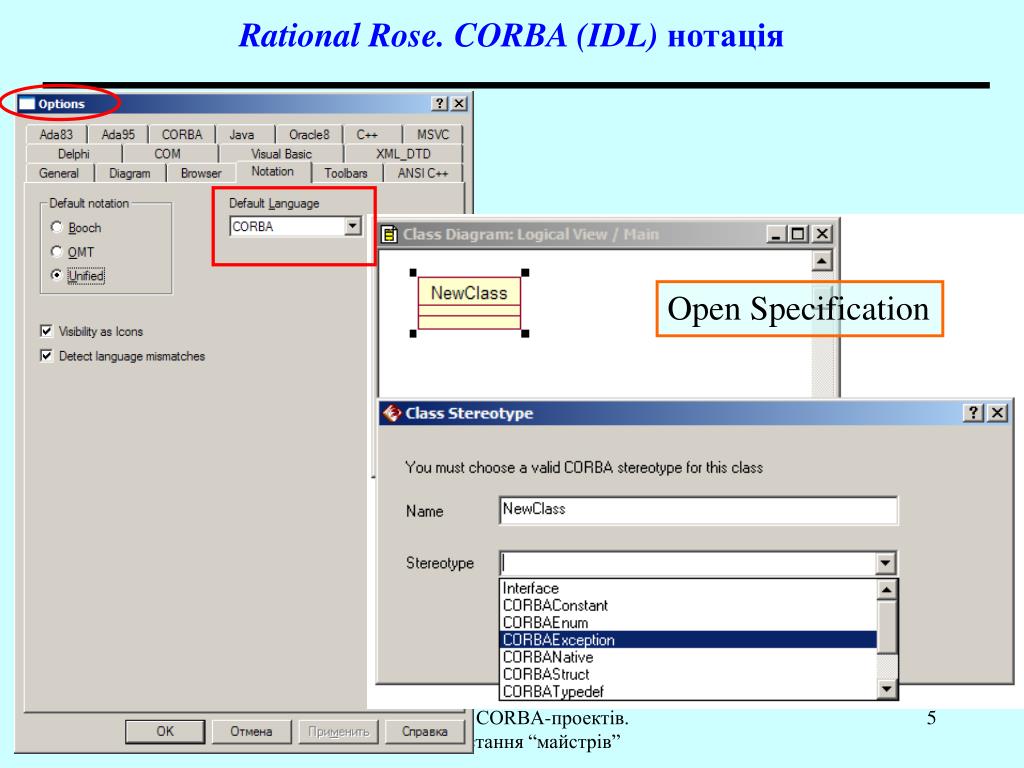Image resolution: width=1024 pixels, height=768 pixels.
Task: Open the Oracle8 tab
Action: pyautogui.click(x=309, y=135)
